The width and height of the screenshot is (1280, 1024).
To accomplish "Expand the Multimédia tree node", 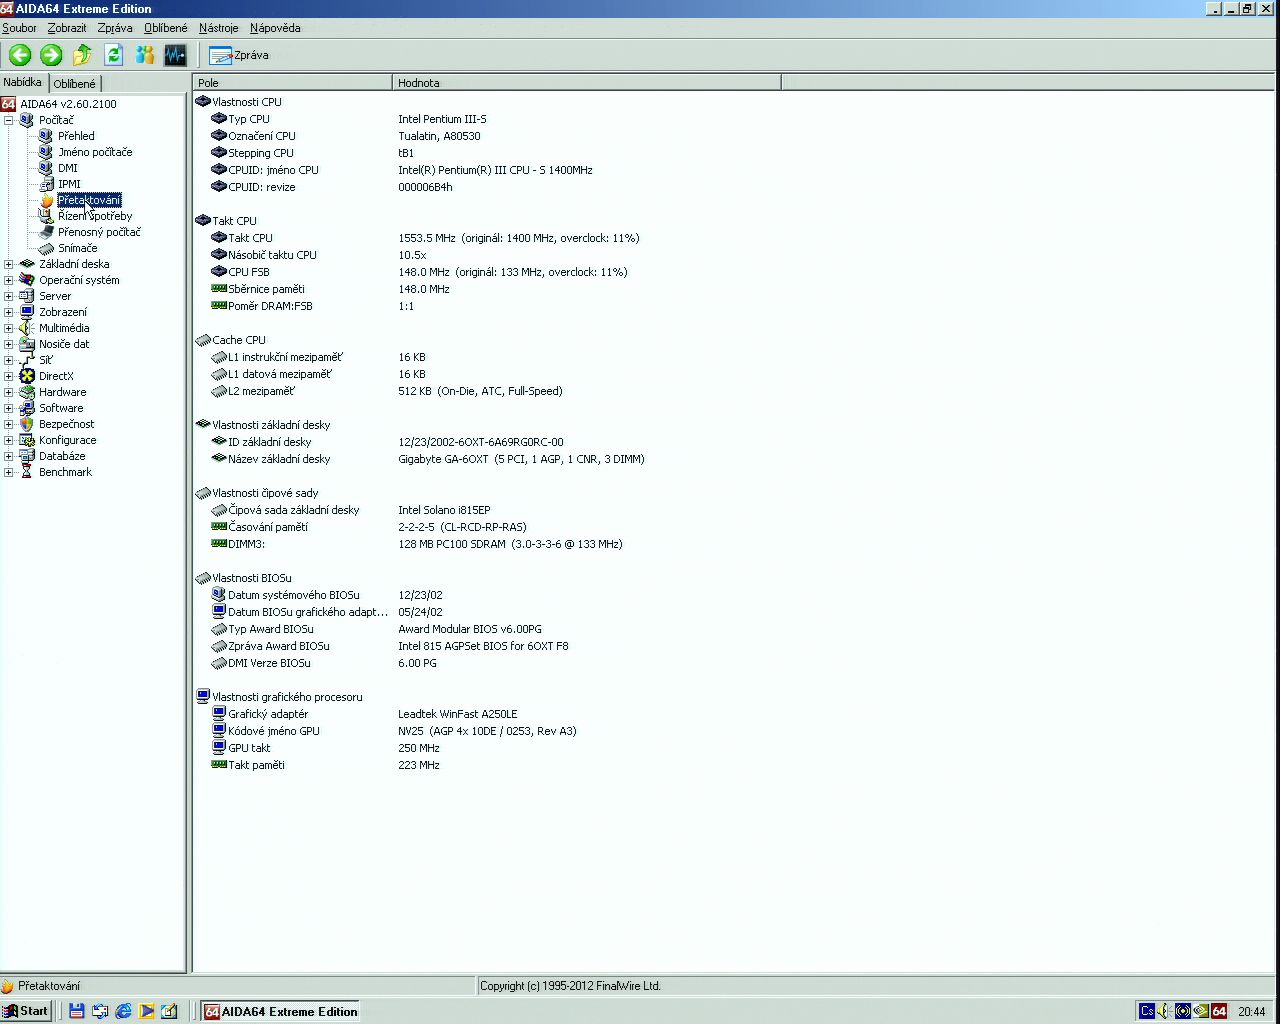I will 9,328.
